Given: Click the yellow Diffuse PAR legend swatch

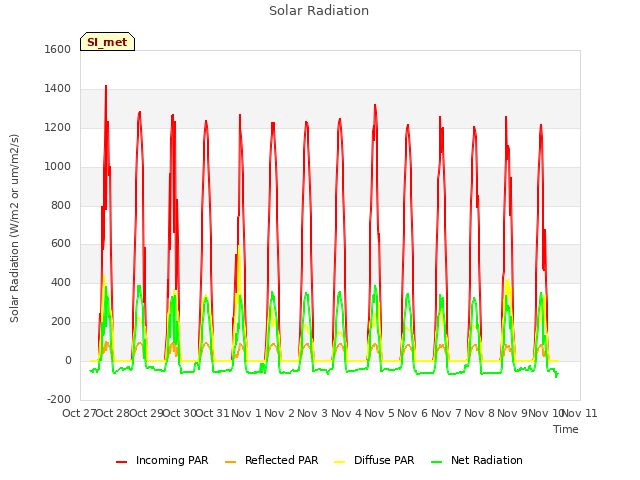Looking at the screenshot, I should click(x=340, y=462).
